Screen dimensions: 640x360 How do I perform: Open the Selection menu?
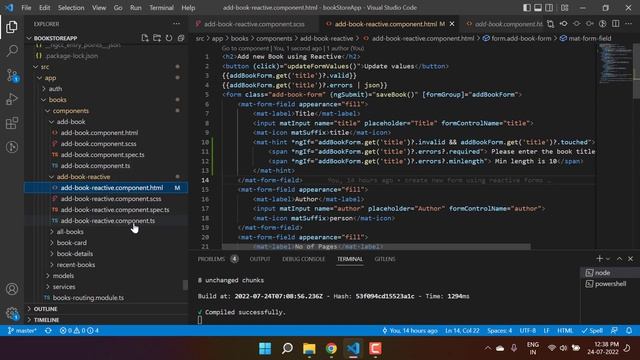[x=71, y=7]
